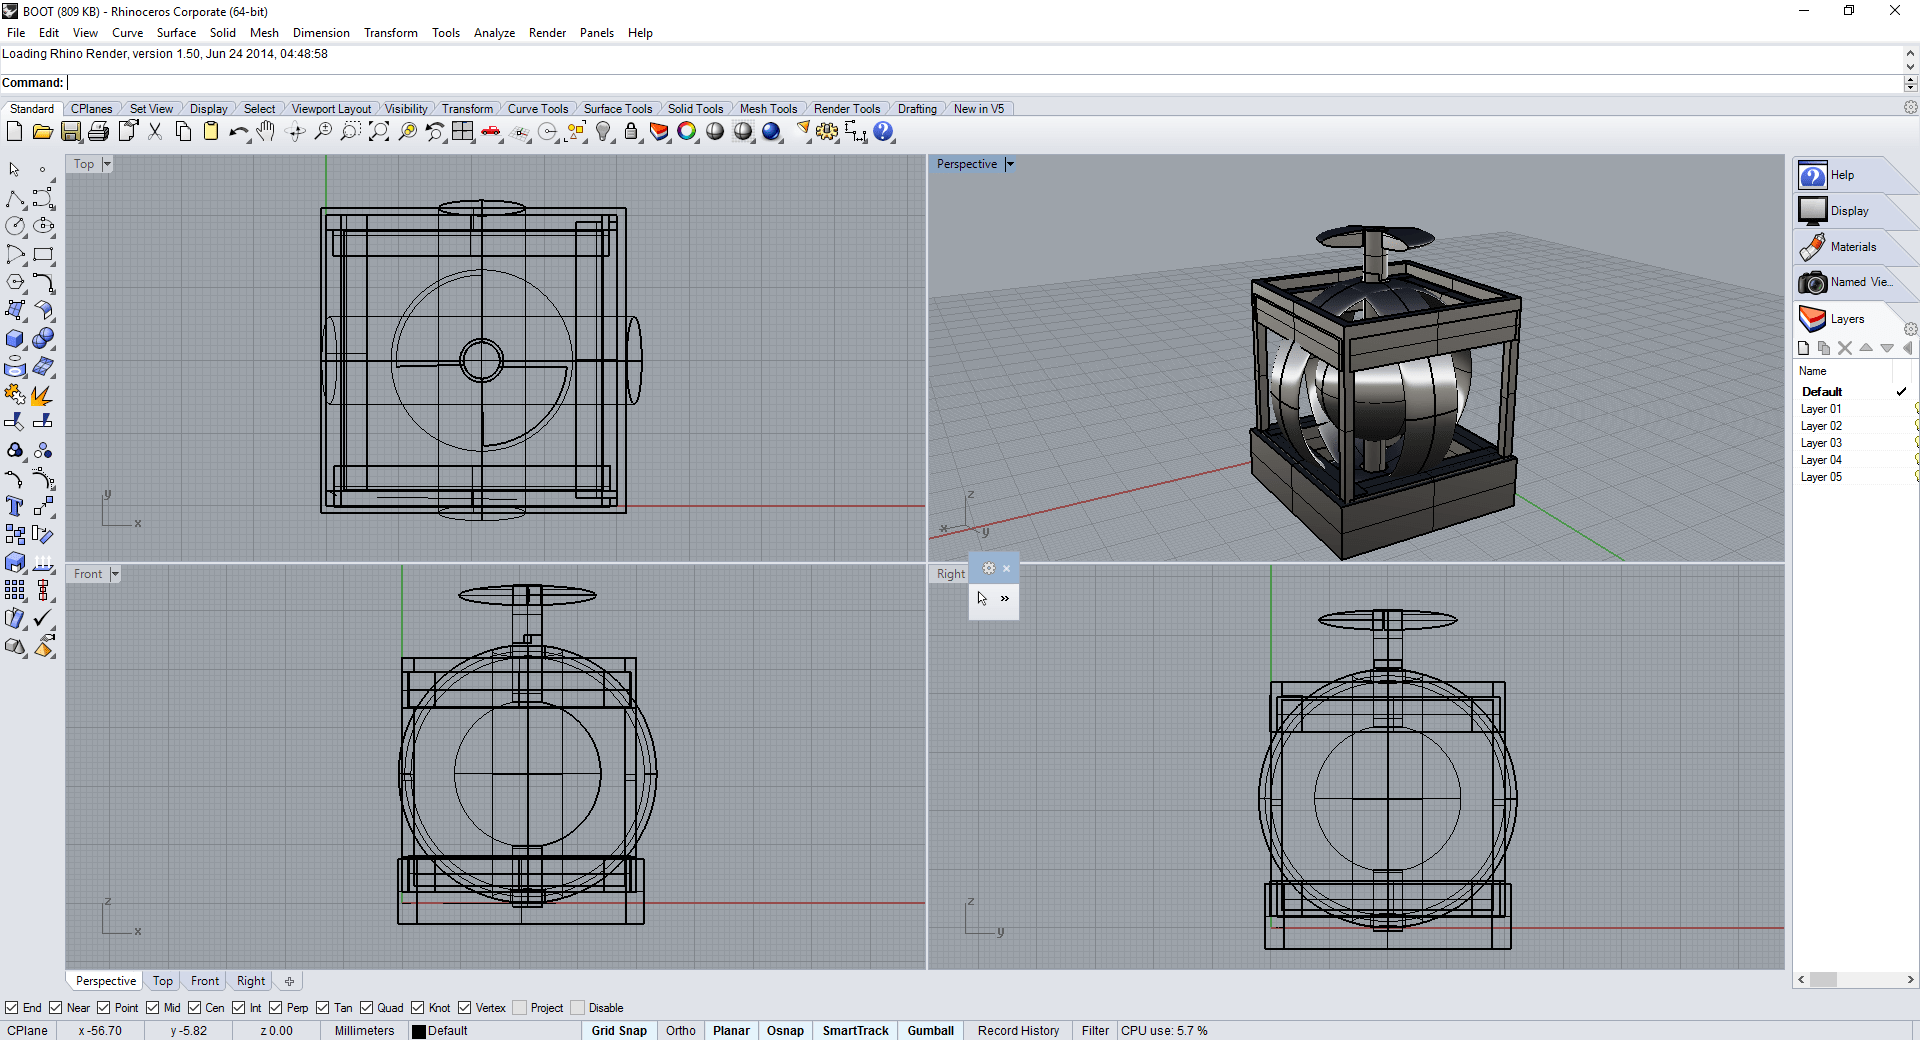Click the Print icon
This screenshot has width=1920, height=1040.
[98, 131]
